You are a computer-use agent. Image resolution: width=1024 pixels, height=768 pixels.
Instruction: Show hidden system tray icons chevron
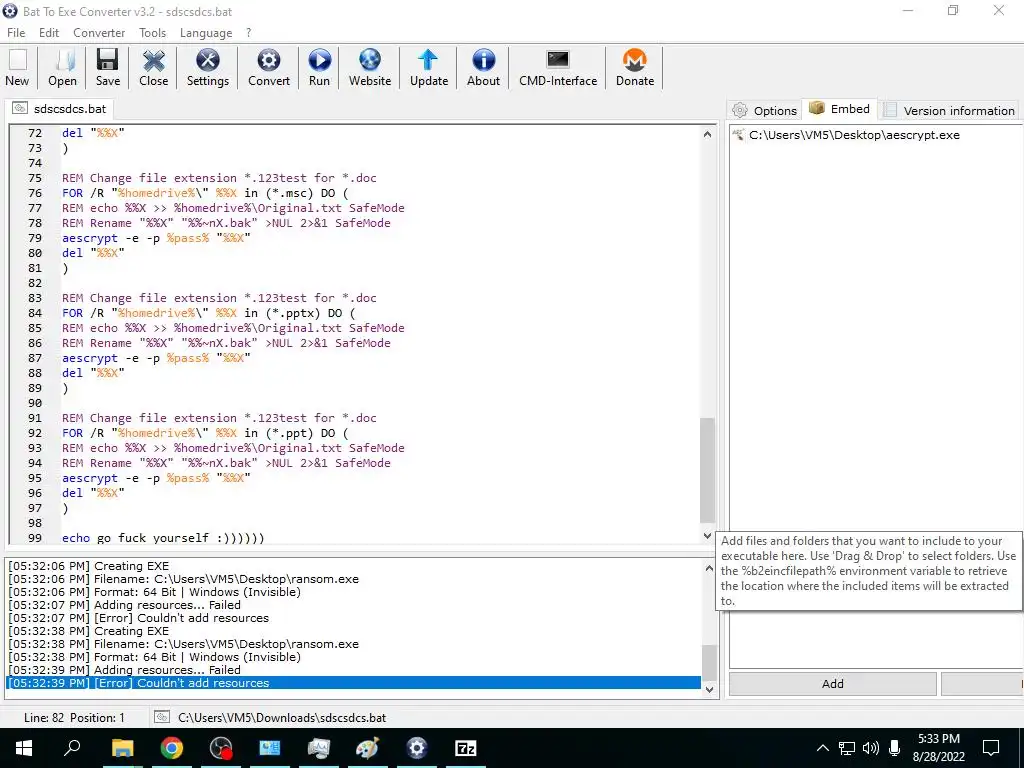823,748
